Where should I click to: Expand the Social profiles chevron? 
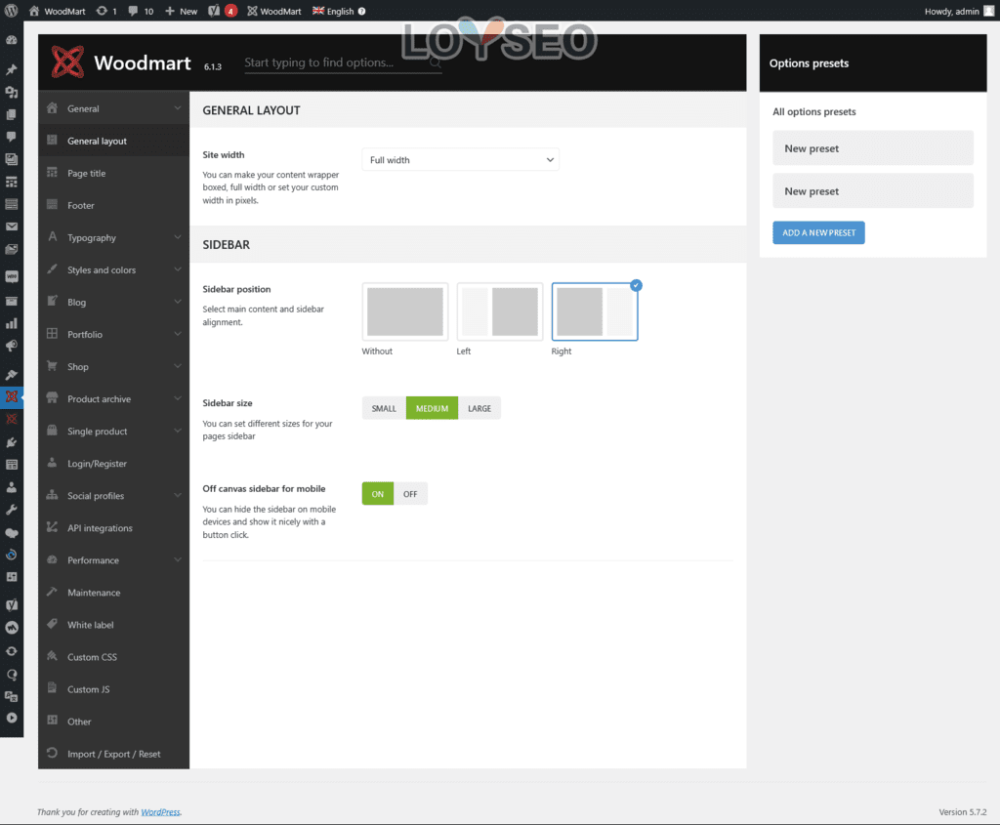(177, 495)
